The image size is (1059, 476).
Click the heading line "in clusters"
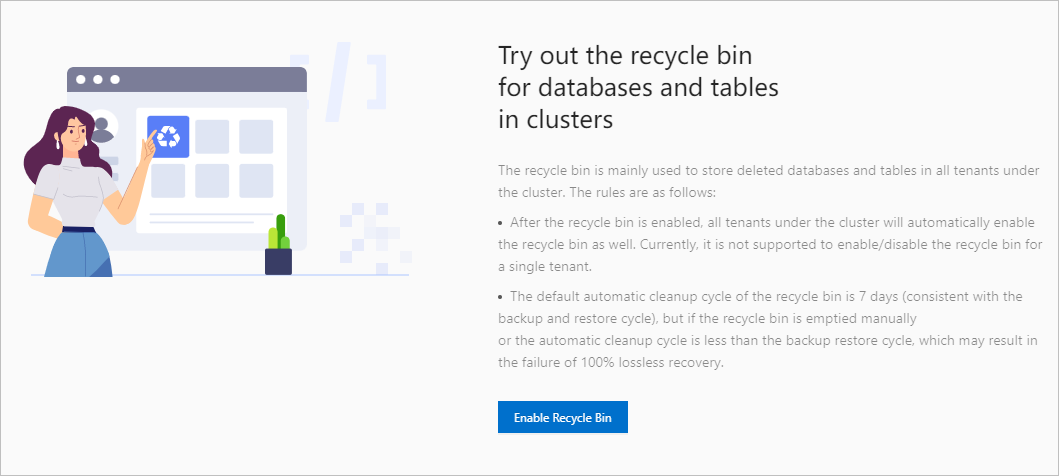pyautogui.click(x=555, y=119)
